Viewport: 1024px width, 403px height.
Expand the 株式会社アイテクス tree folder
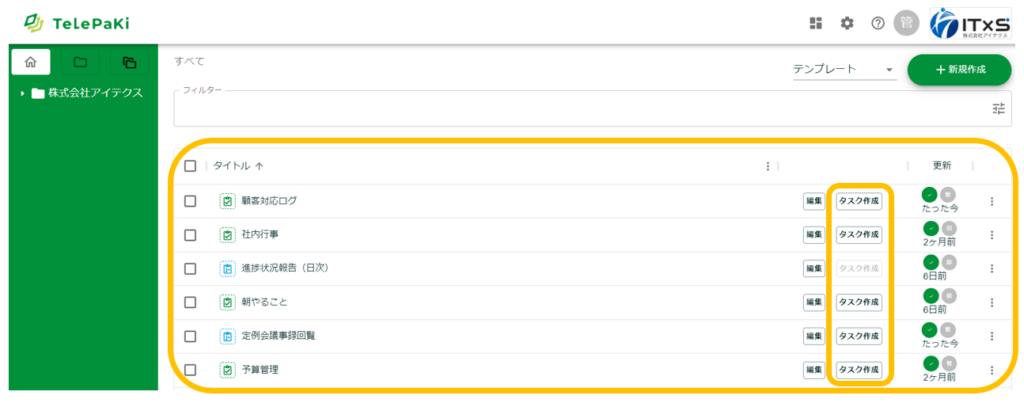[x=23, y=94]
